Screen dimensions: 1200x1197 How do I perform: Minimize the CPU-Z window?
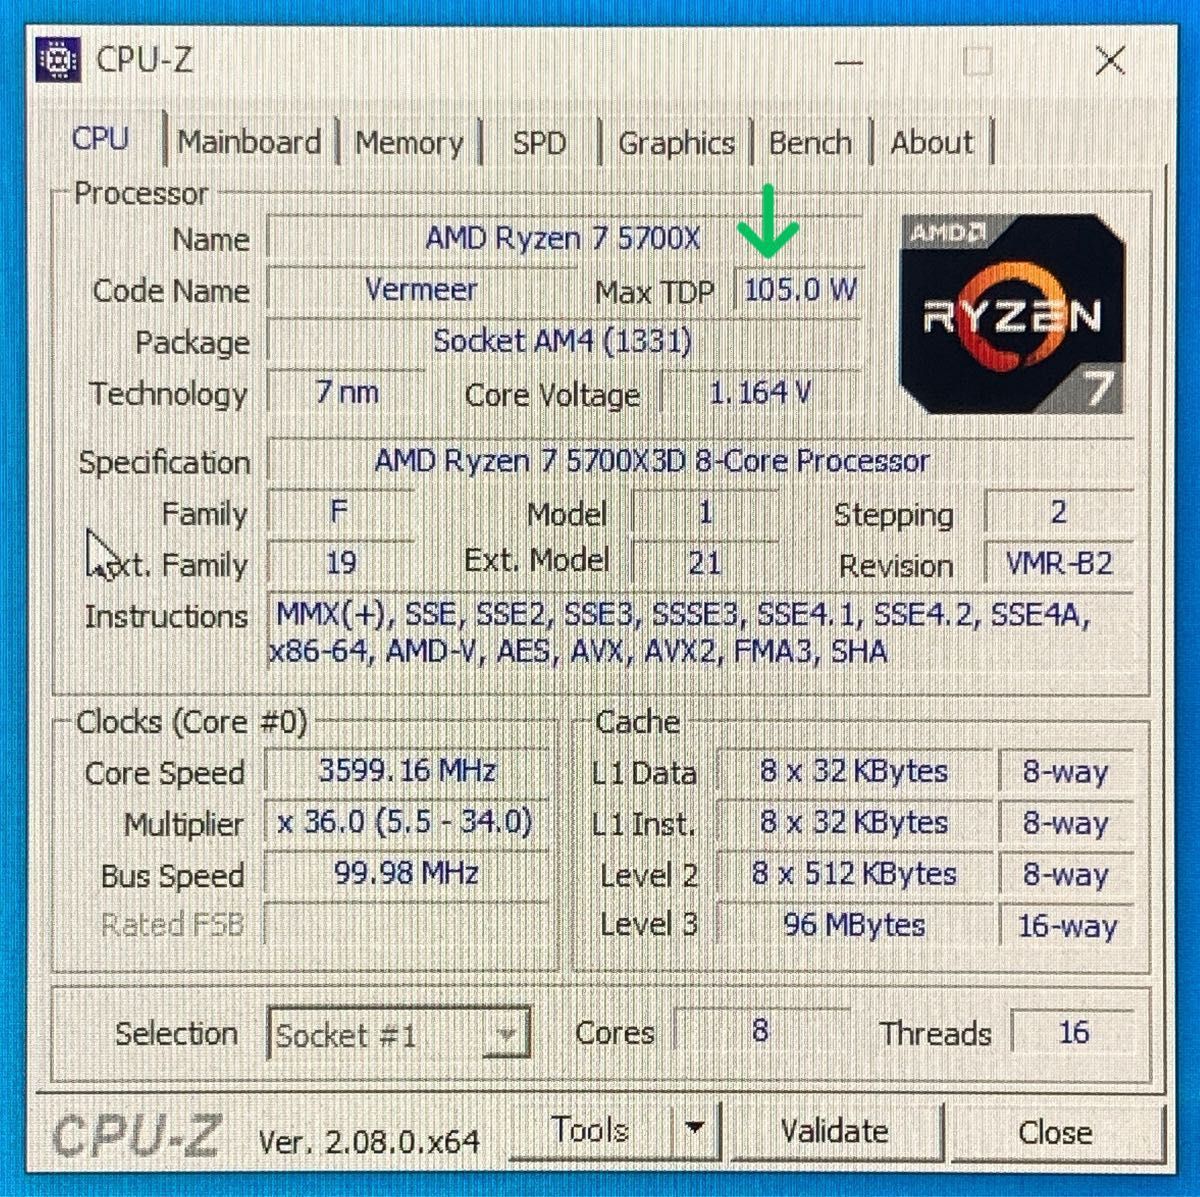[848, 62]
